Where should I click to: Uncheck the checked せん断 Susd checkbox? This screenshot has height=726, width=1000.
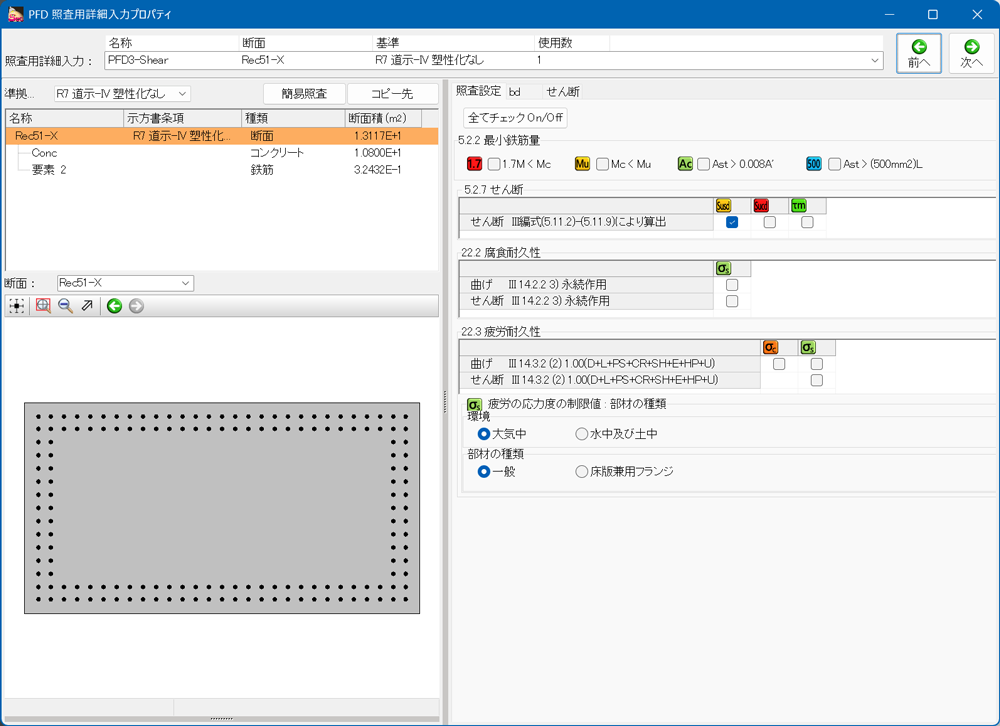click(x=732, y=223)
